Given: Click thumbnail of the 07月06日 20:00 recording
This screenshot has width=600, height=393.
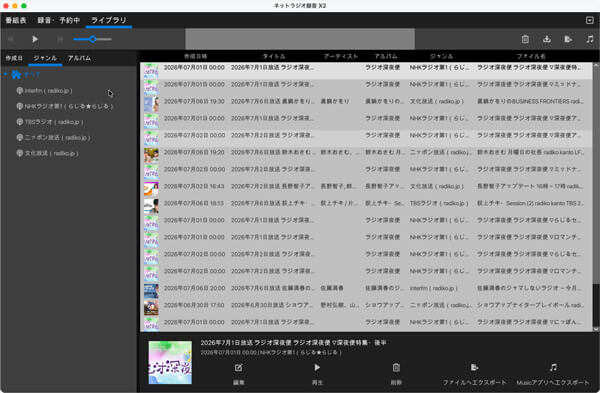Looking at the screenshot, I should pyautogui.click(x=151, y=291).
